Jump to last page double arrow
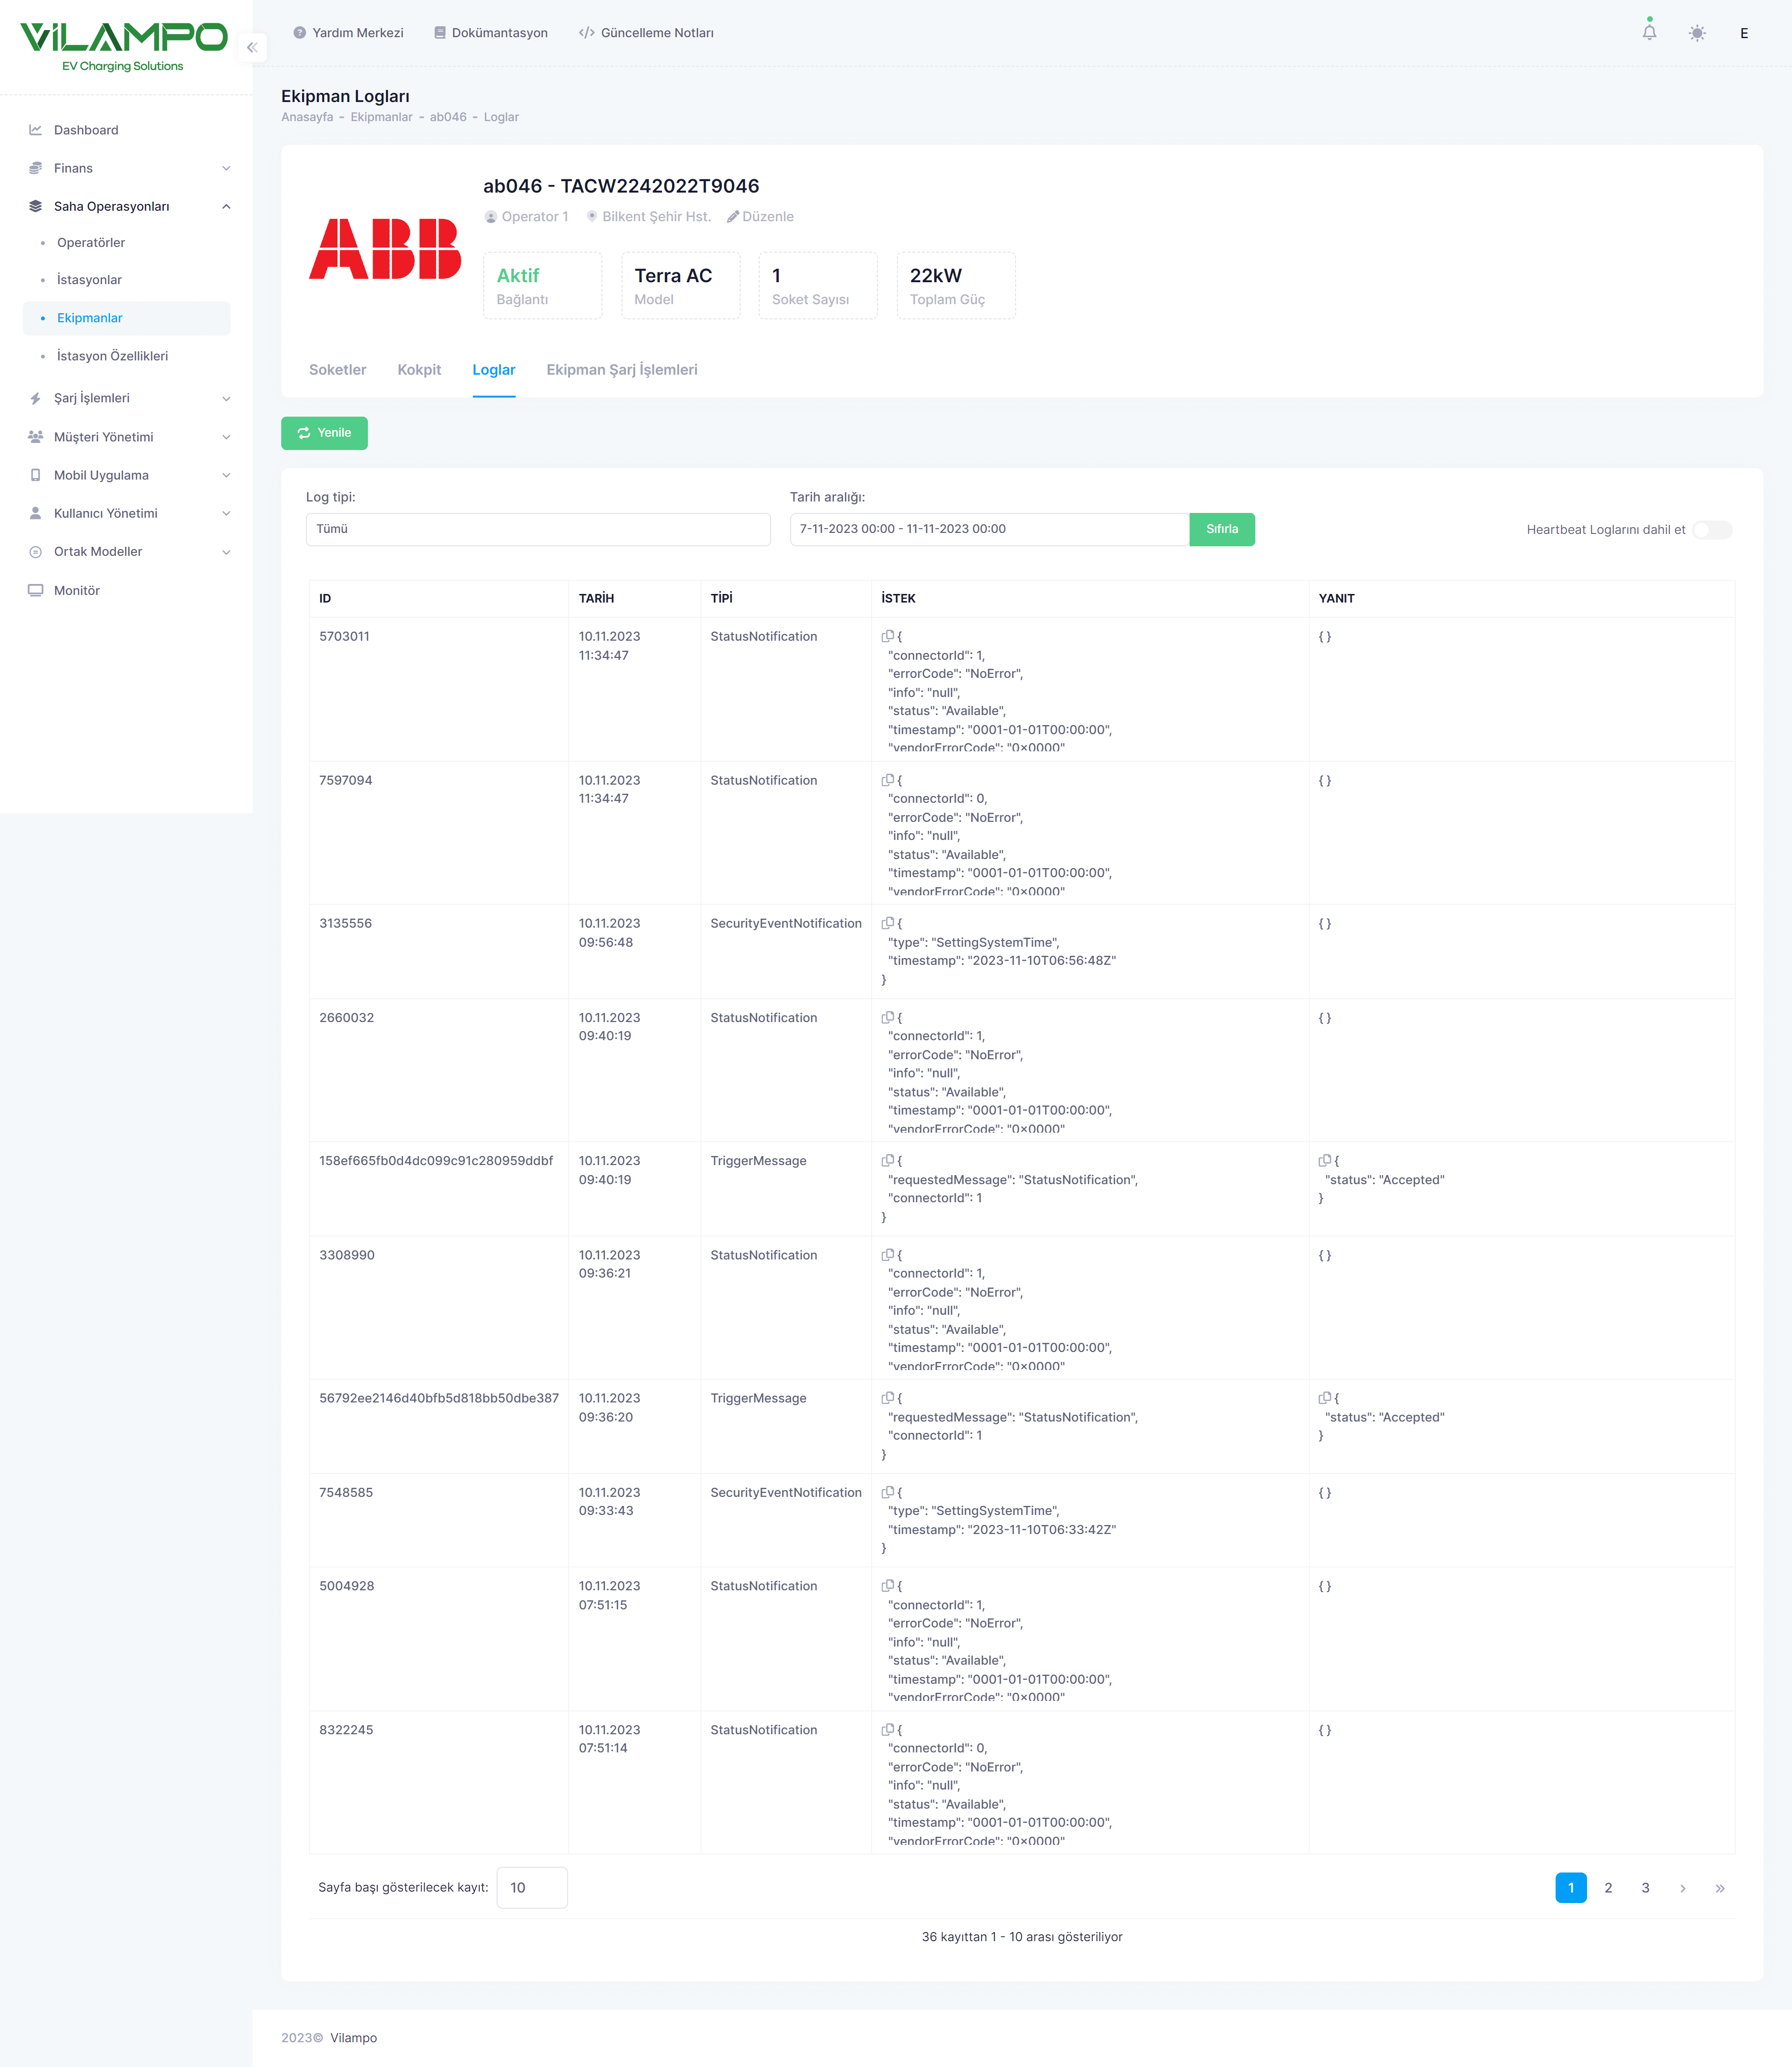Viewport: 1792px width, 2067px height. click(1720, 1888)
